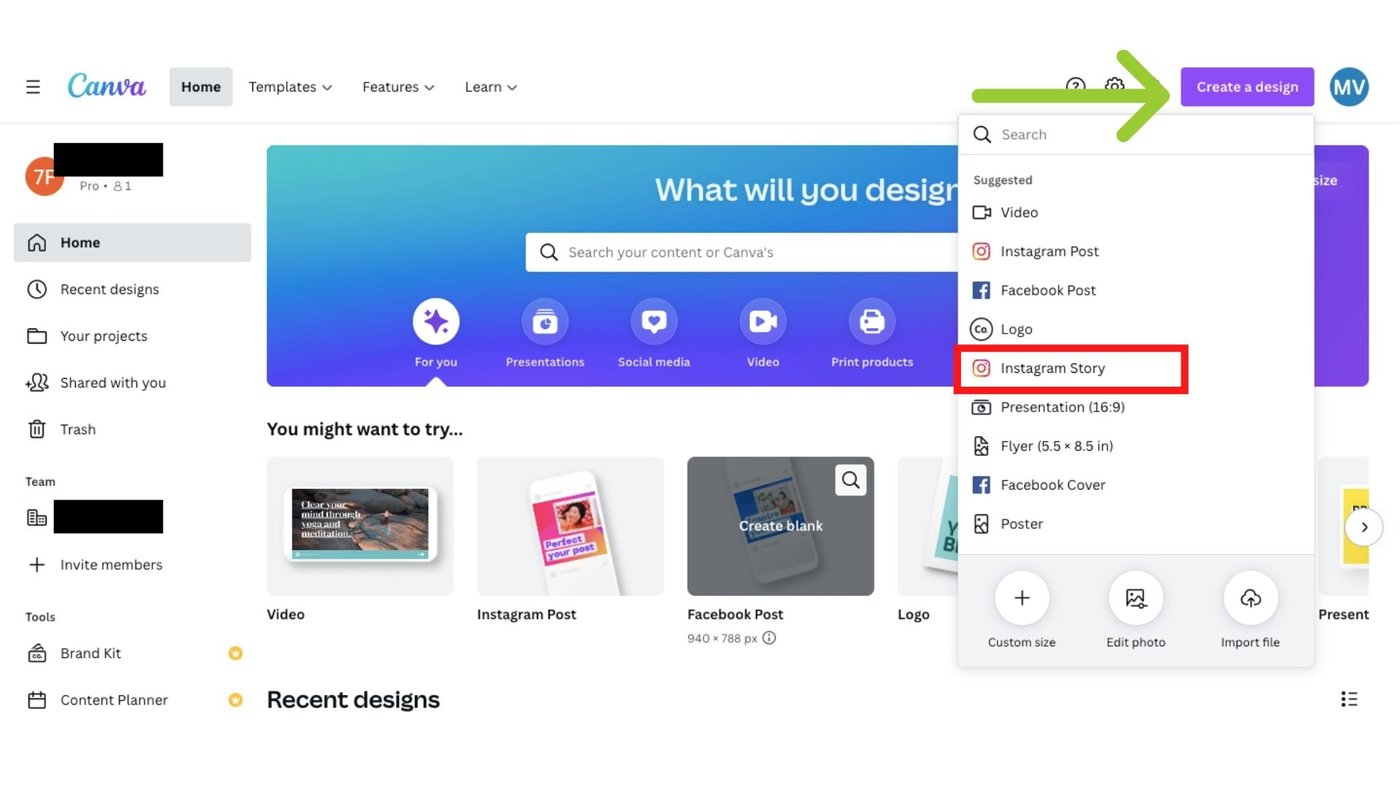
Task: Click the Brand Kit tool in the sidebar
Action: click(91, 652)
